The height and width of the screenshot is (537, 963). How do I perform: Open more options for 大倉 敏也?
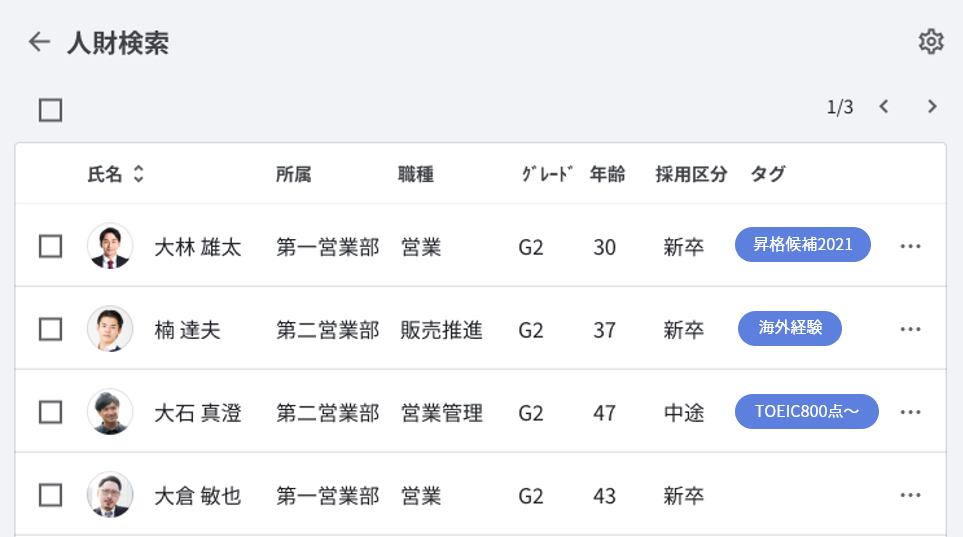coord(910,495)
